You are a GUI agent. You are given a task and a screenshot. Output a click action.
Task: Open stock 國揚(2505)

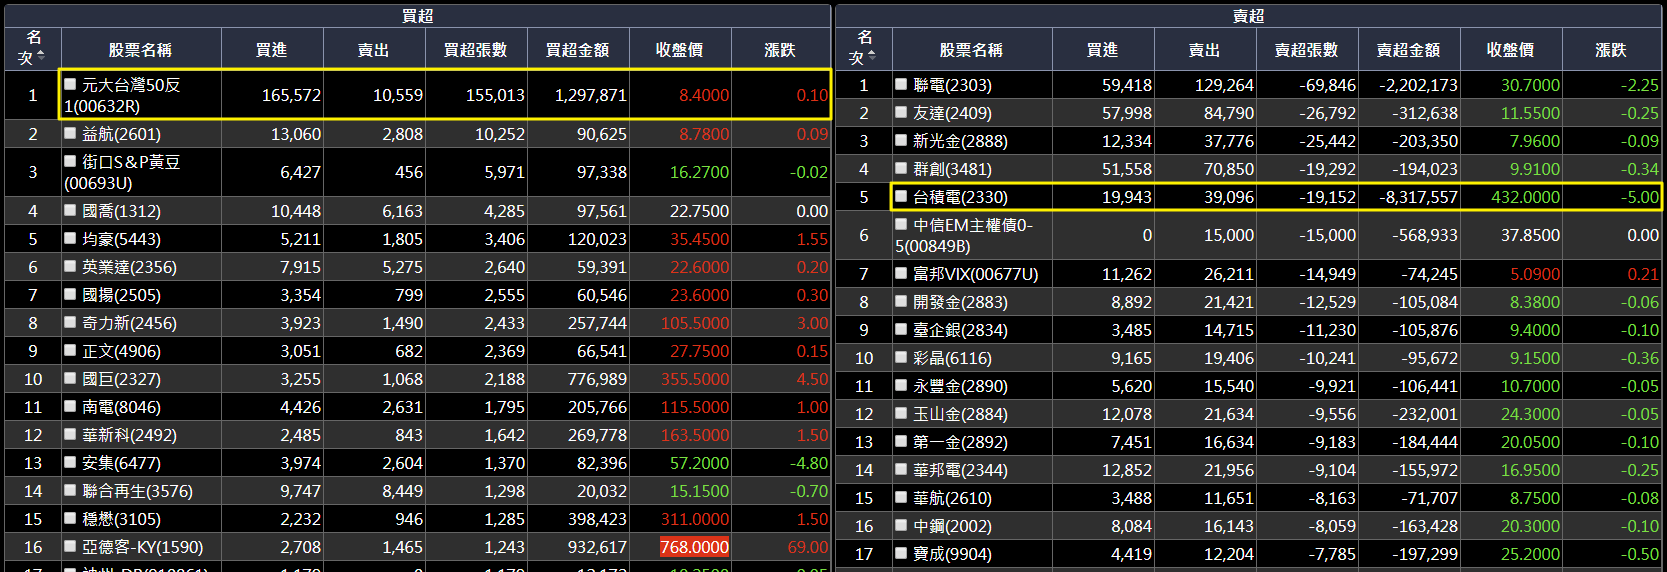(121, 295)
